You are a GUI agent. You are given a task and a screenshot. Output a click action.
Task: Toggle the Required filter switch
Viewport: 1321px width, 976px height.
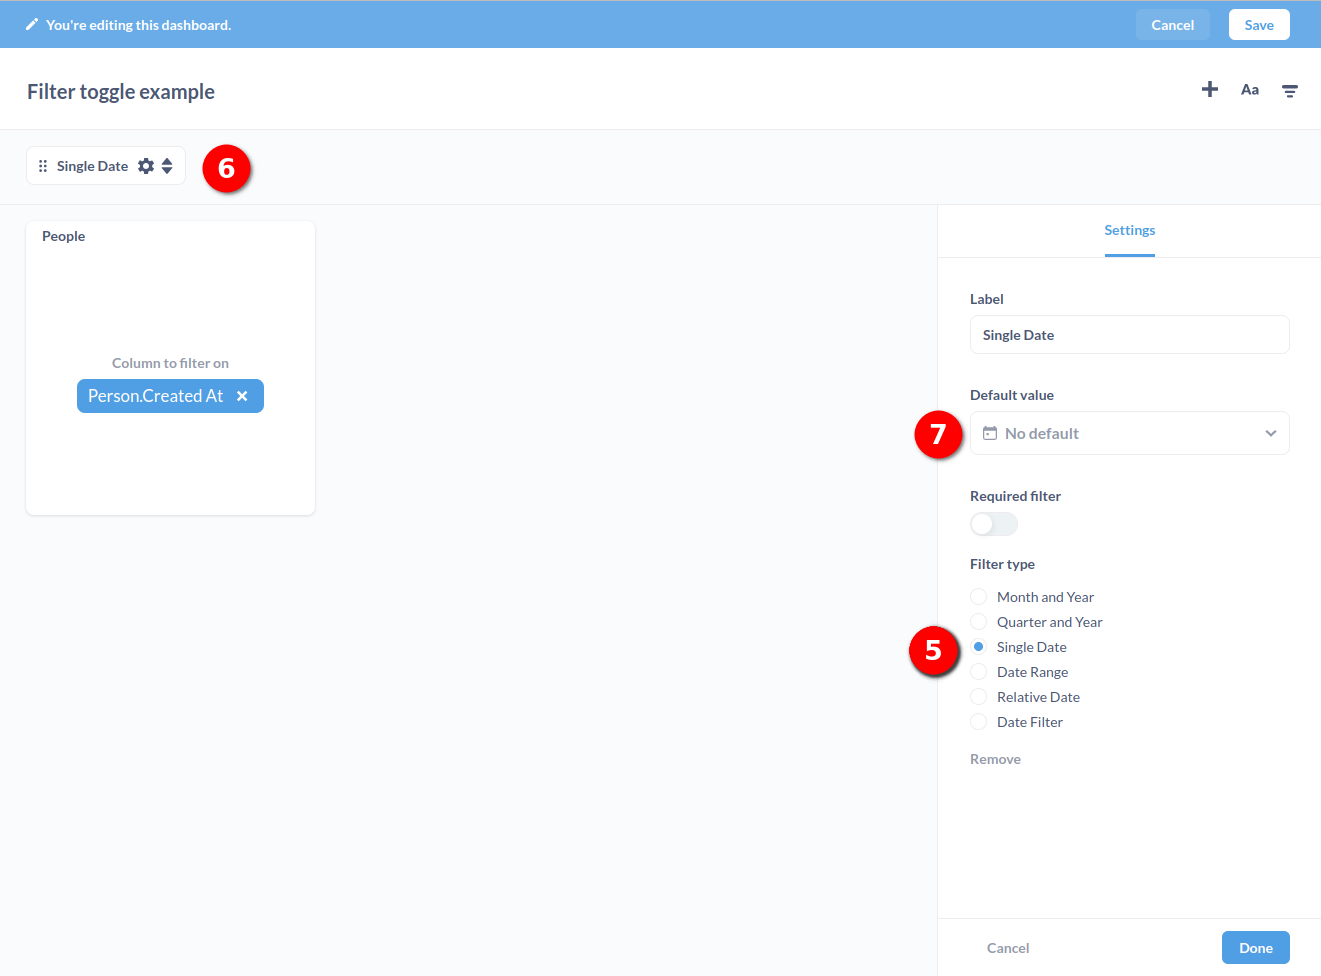point(994,524)
